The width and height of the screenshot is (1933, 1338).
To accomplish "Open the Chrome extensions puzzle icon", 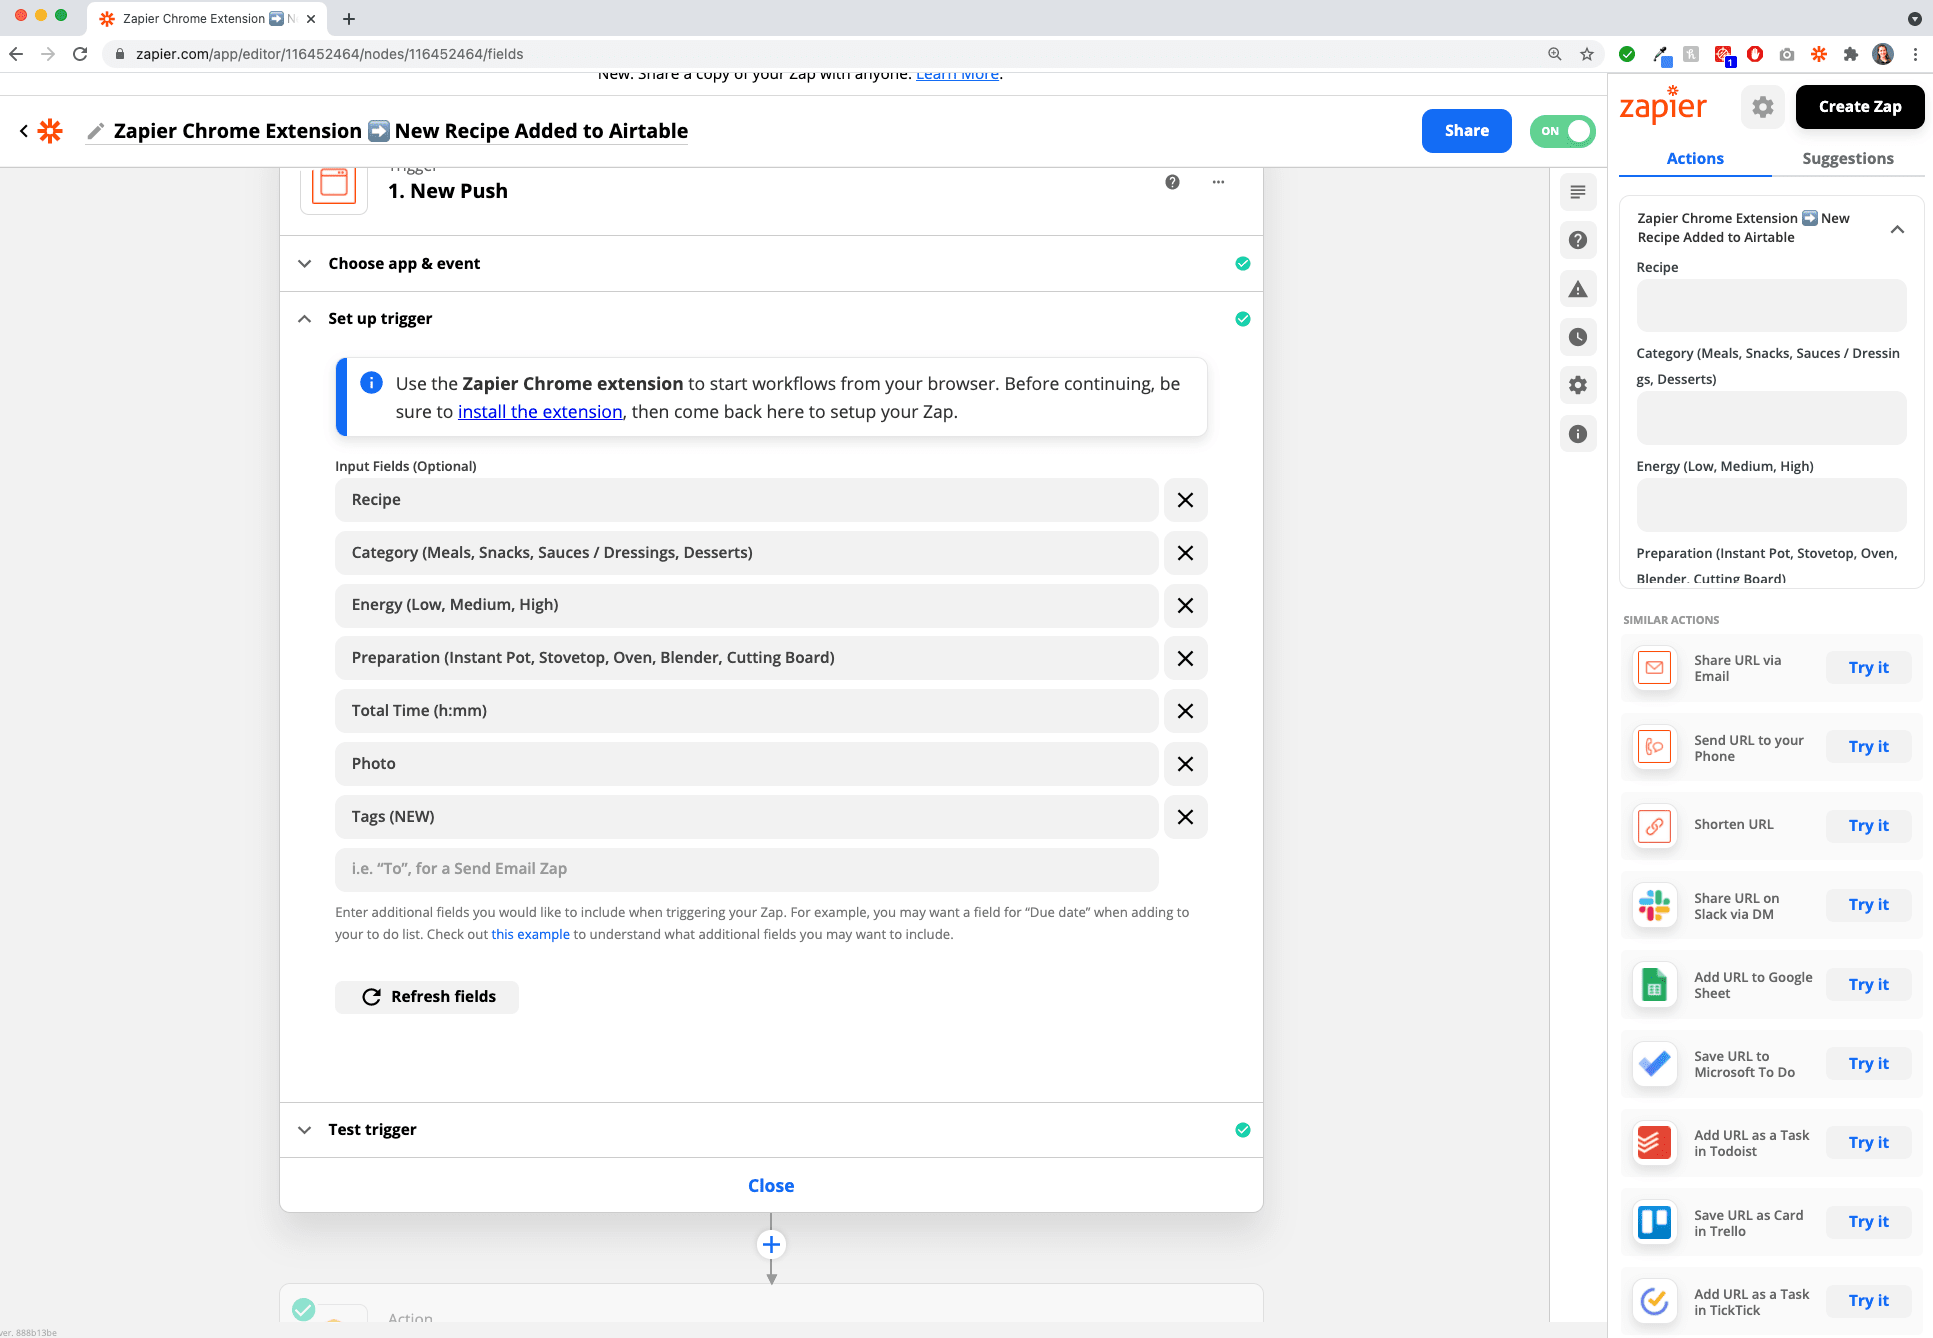I will coord(1851,54).
